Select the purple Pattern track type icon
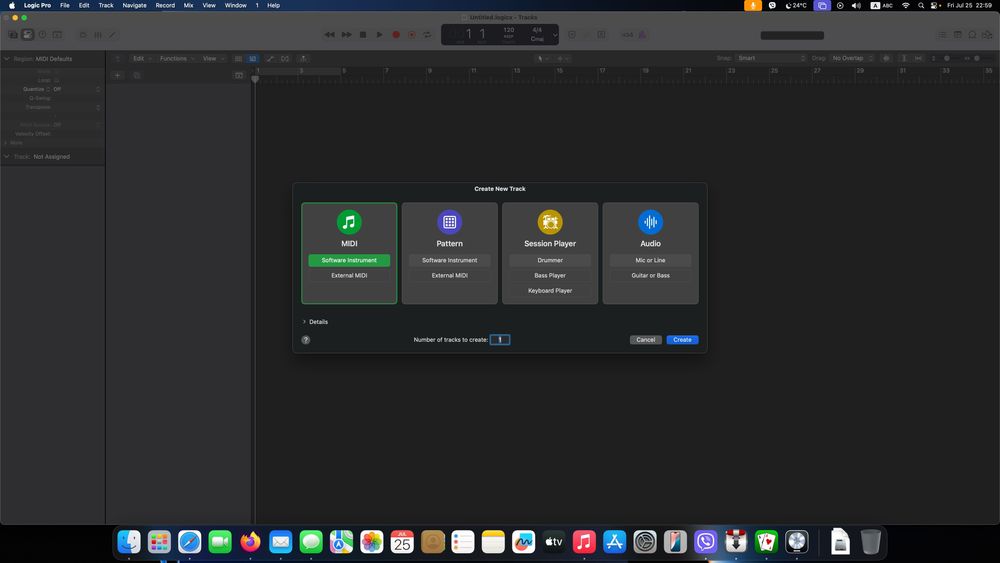Screen dimensions: 1000x563 (x=450, y=222)
